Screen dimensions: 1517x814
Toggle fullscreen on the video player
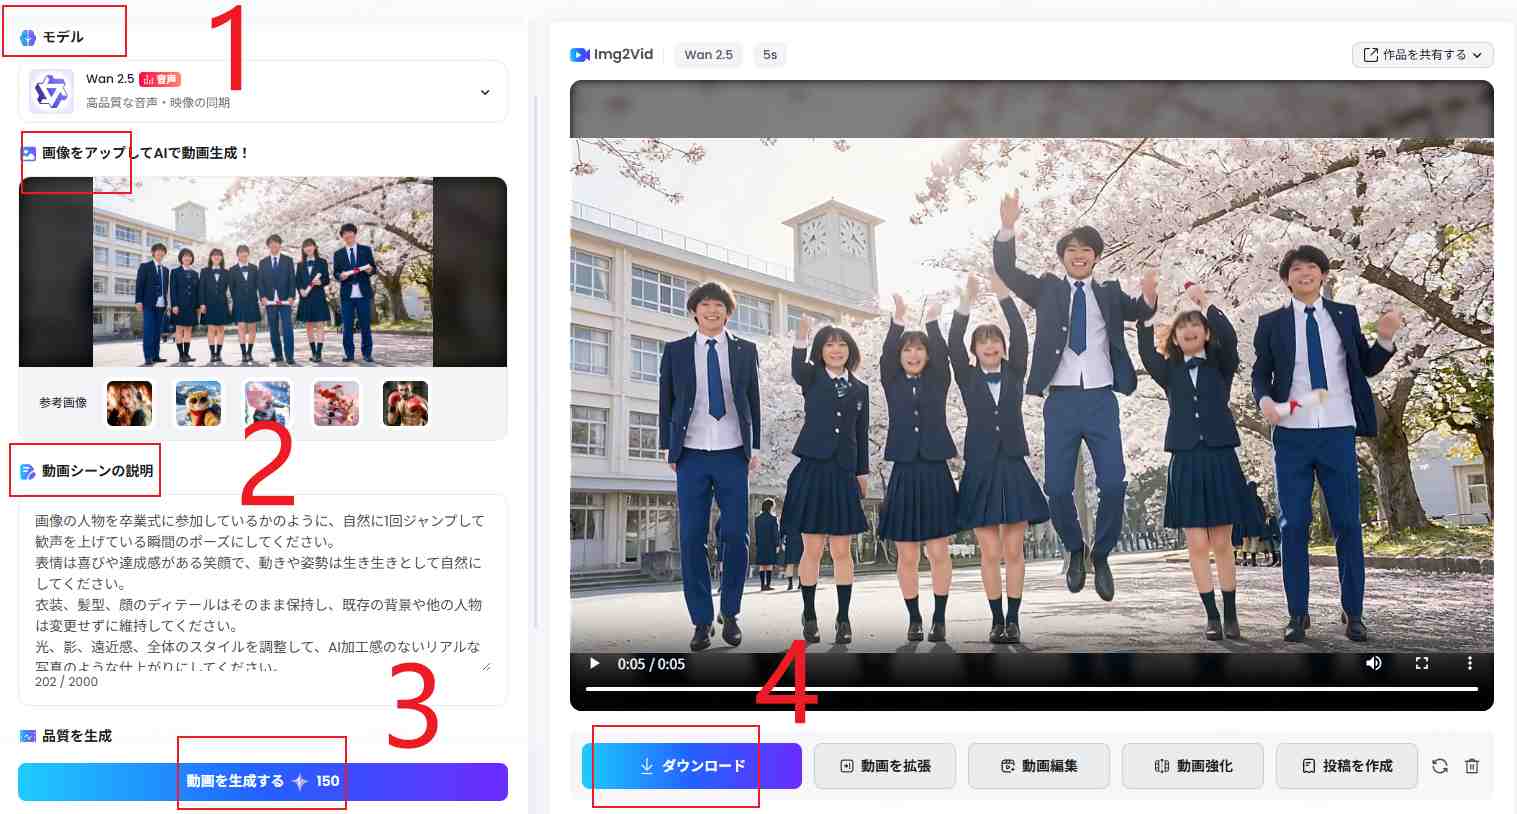point(1421,663)
